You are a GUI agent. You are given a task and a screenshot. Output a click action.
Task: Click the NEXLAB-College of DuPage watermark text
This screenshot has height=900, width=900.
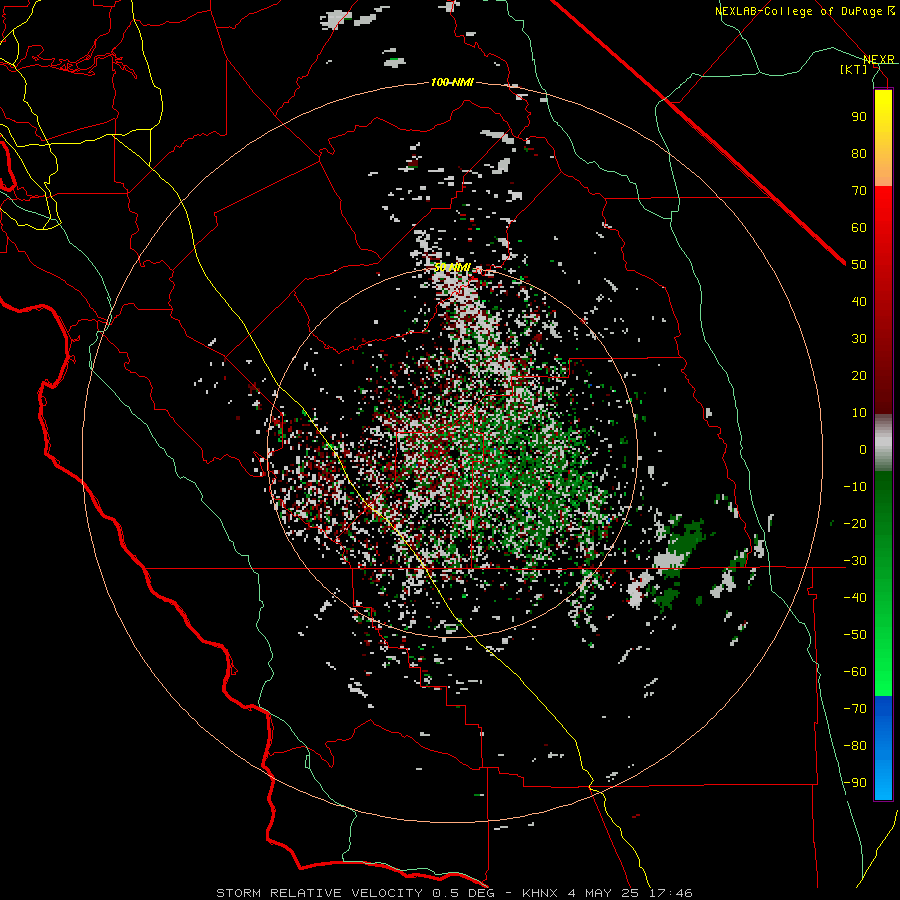[806, 11]
